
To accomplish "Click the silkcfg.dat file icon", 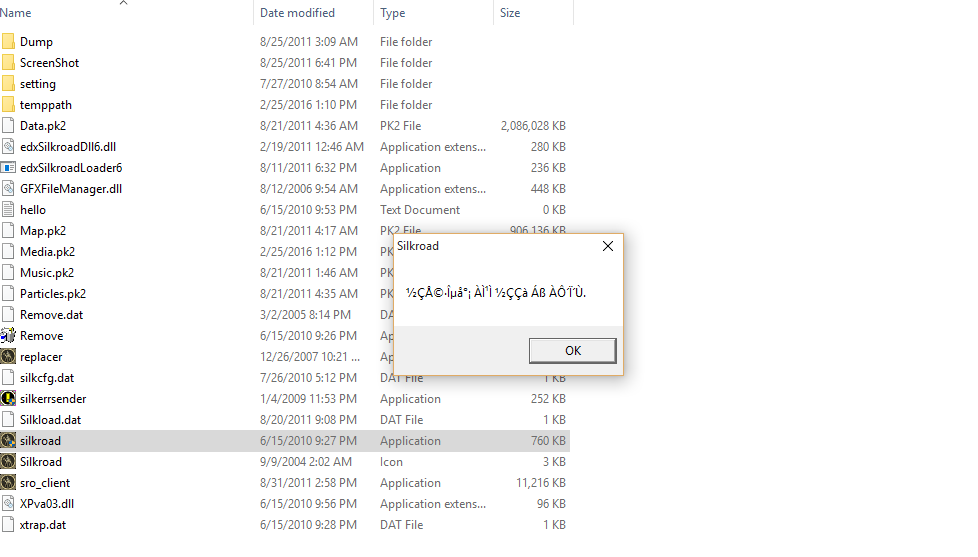I will [8, 377].
